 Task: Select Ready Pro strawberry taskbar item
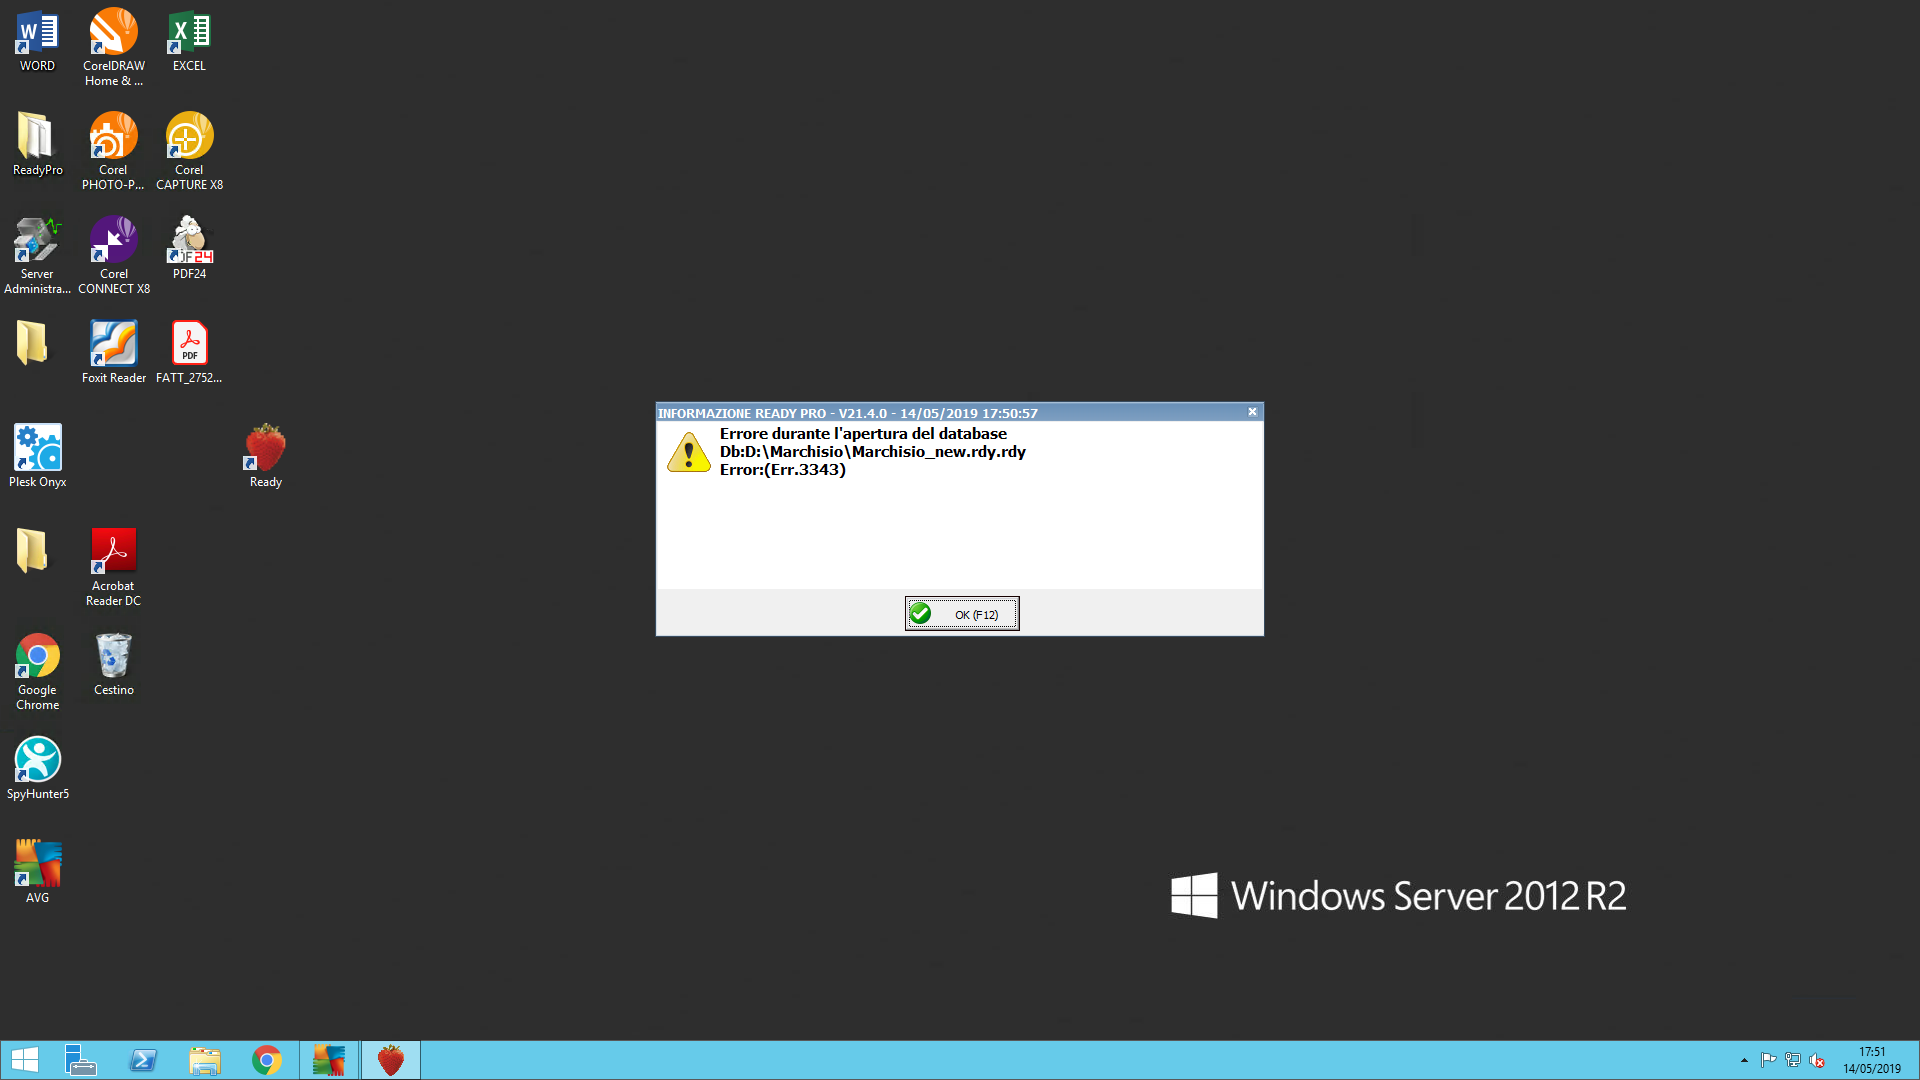click(x=391, y=1060)
